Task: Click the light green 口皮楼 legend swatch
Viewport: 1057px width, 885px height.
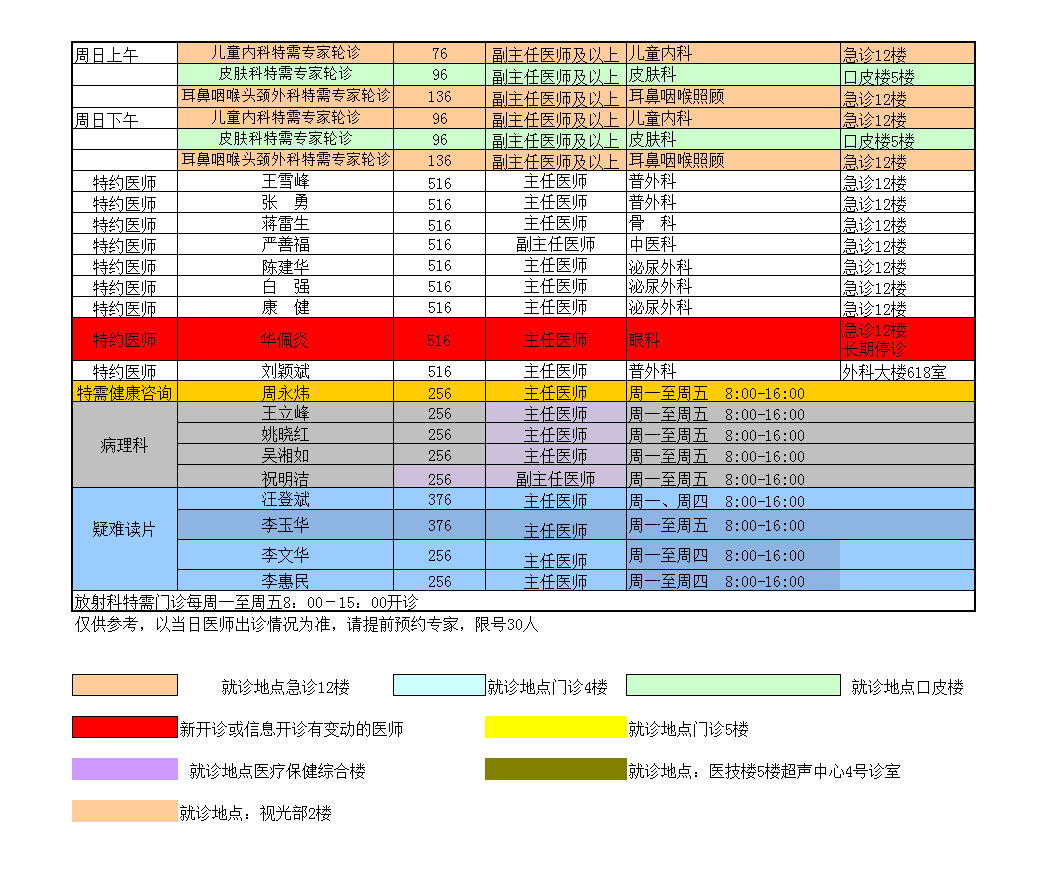Action: click(x=733, y=685)
